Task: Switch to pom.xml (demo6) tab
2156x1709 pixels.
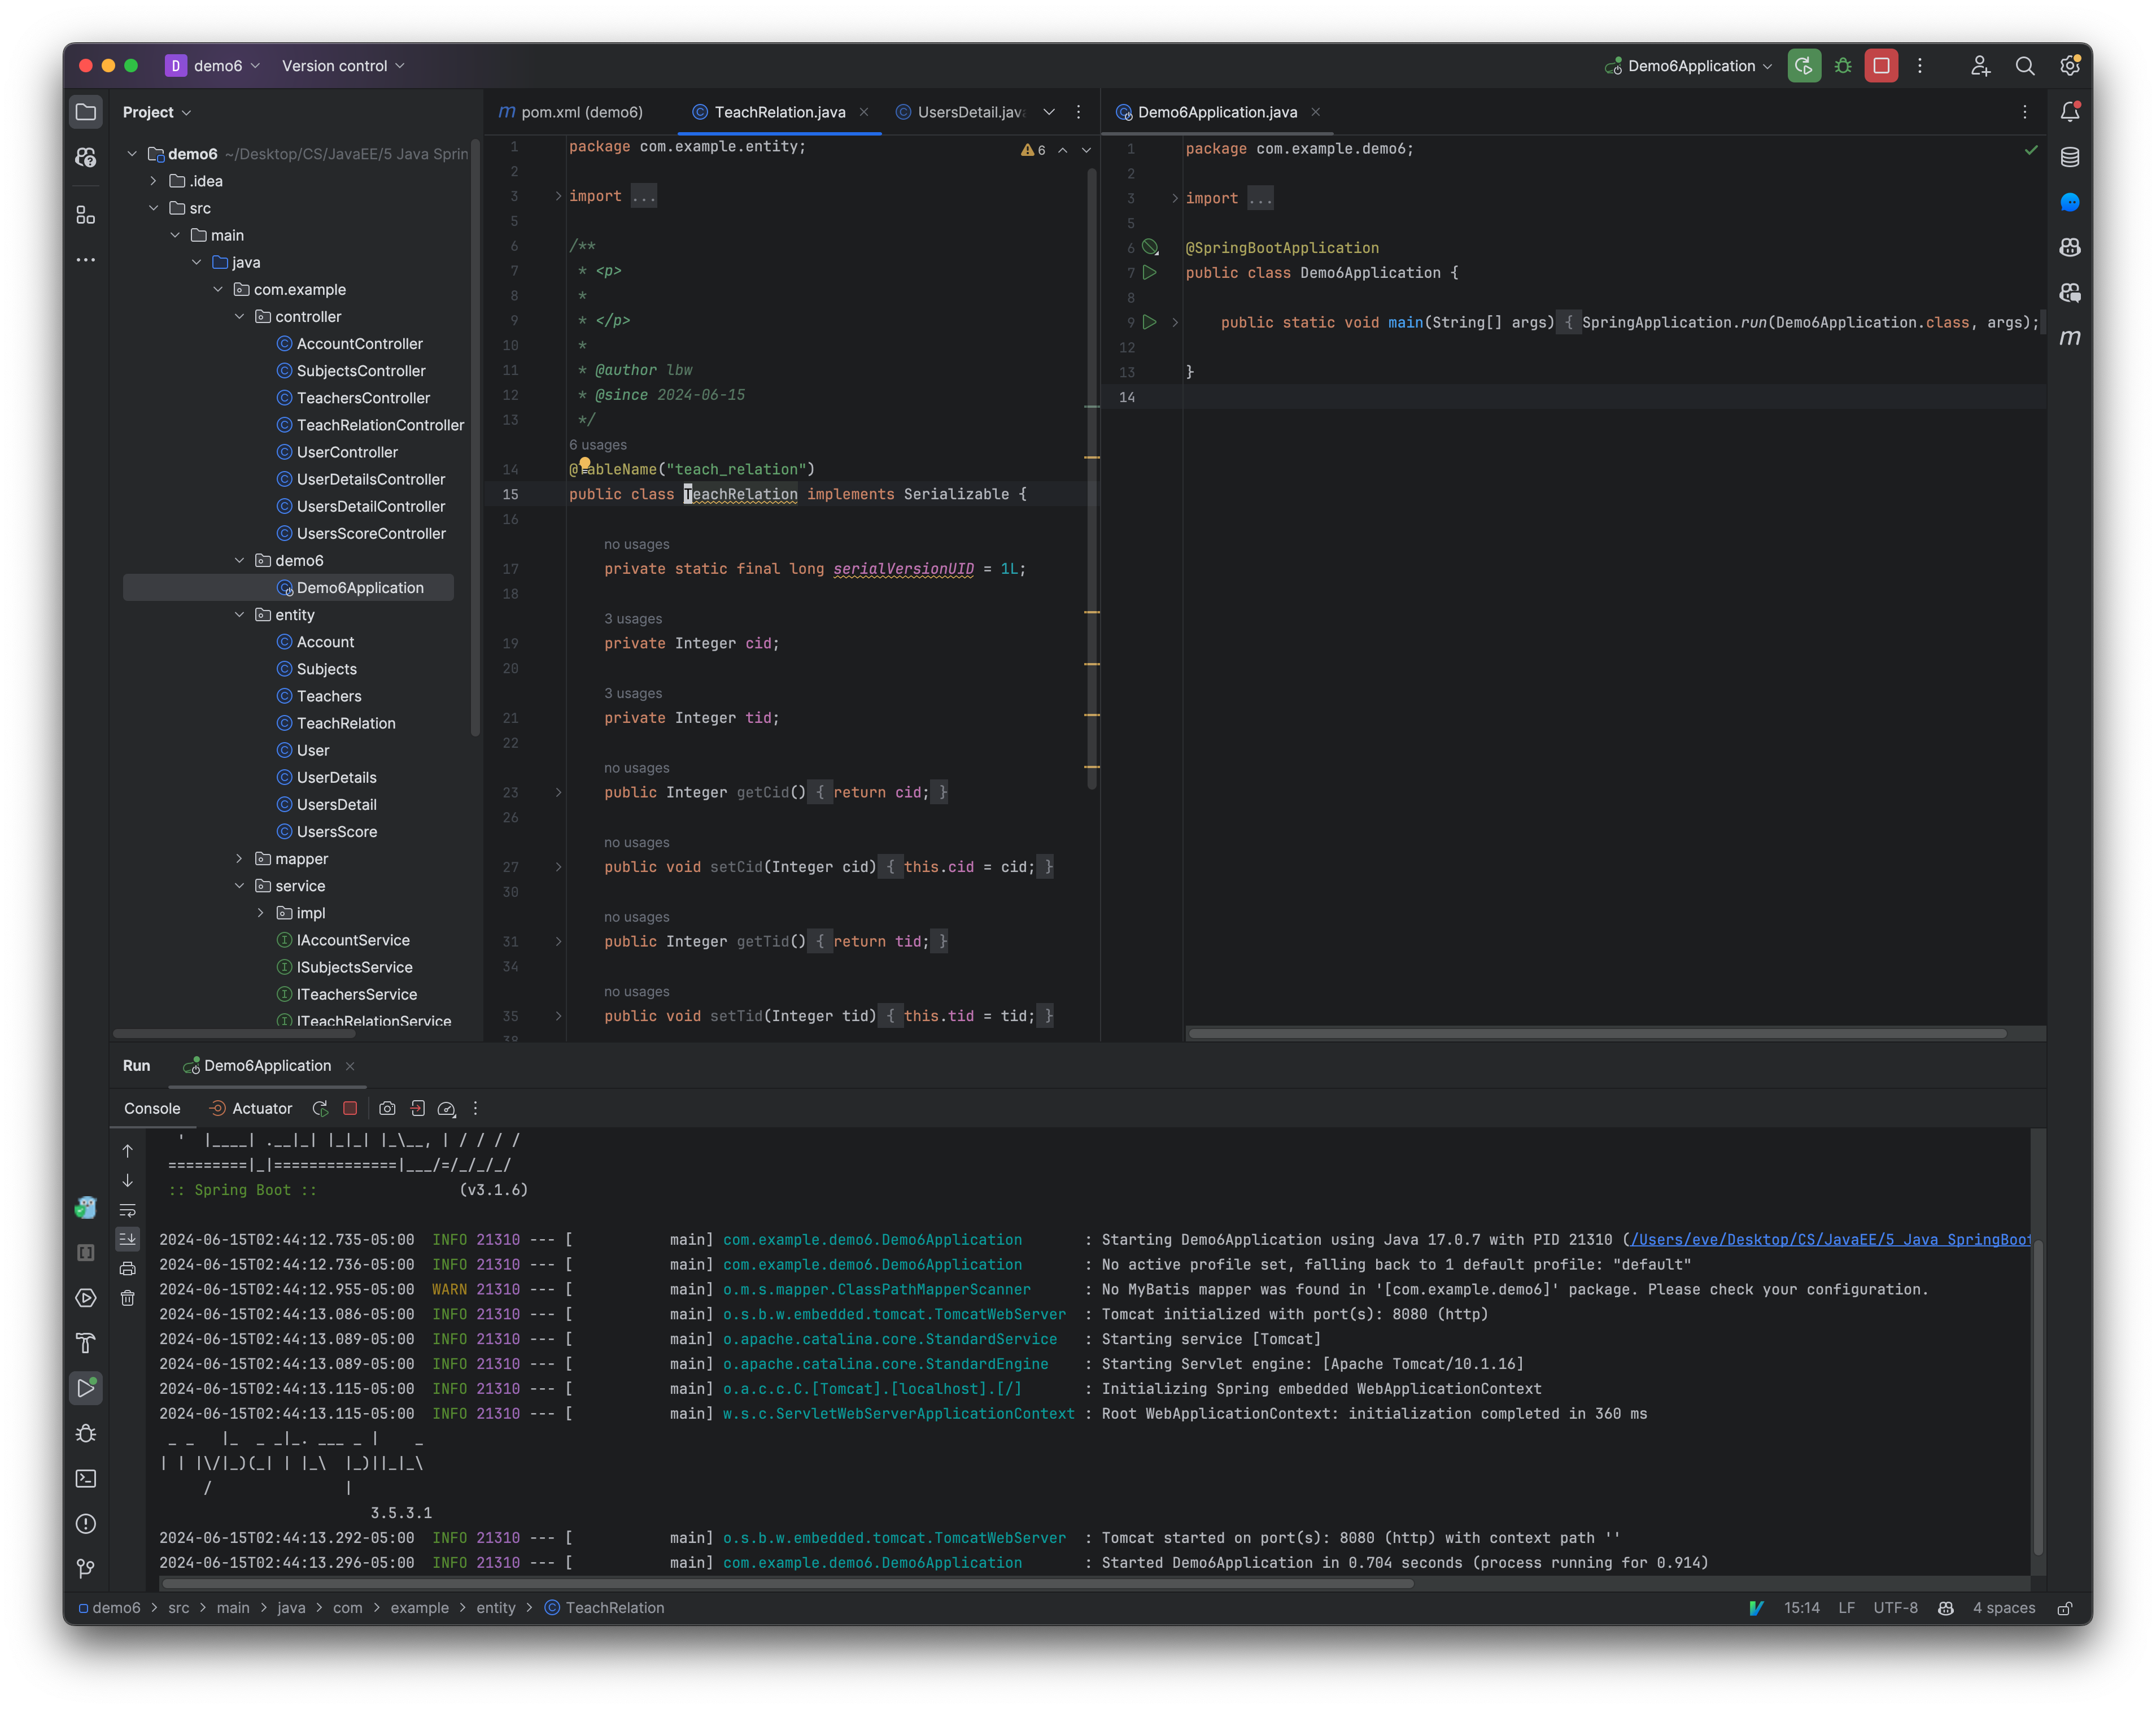Action: coord(571,112)
